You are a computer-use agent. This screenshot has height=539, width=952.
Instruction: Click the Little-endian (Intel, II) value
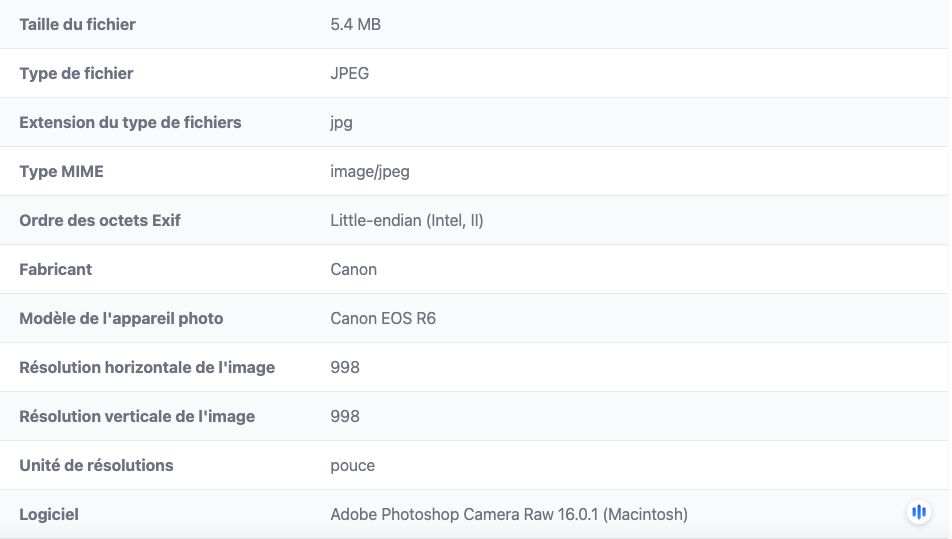pyautogui.click(x=407, y=220)
